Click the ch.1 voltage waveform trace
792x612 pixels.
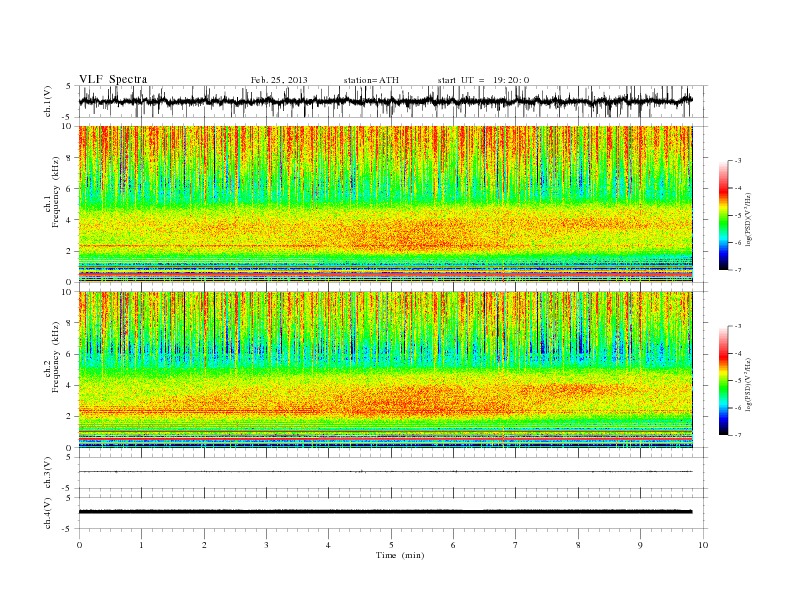(x=385, y=101)
